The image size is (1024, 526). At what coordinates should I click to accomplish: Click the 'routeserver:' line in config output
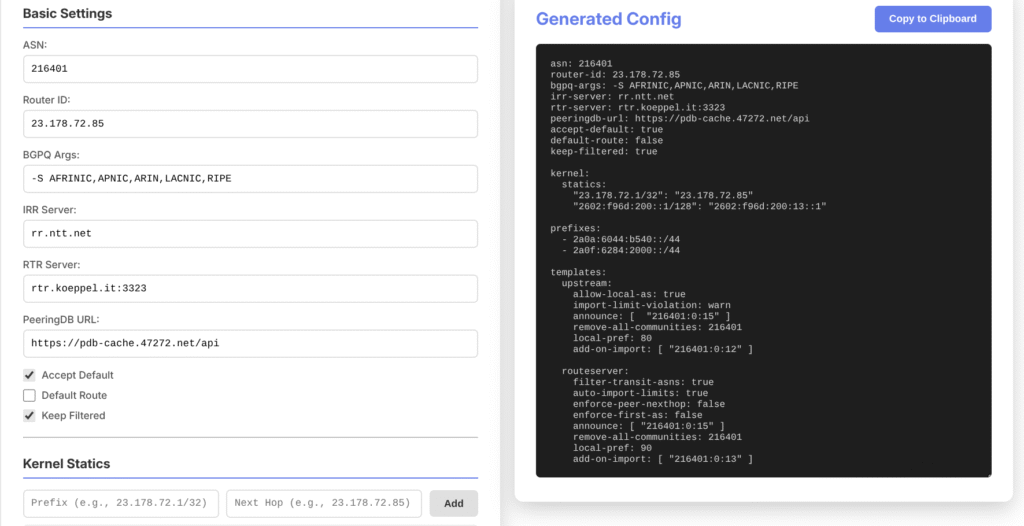[x=595, y=370]
